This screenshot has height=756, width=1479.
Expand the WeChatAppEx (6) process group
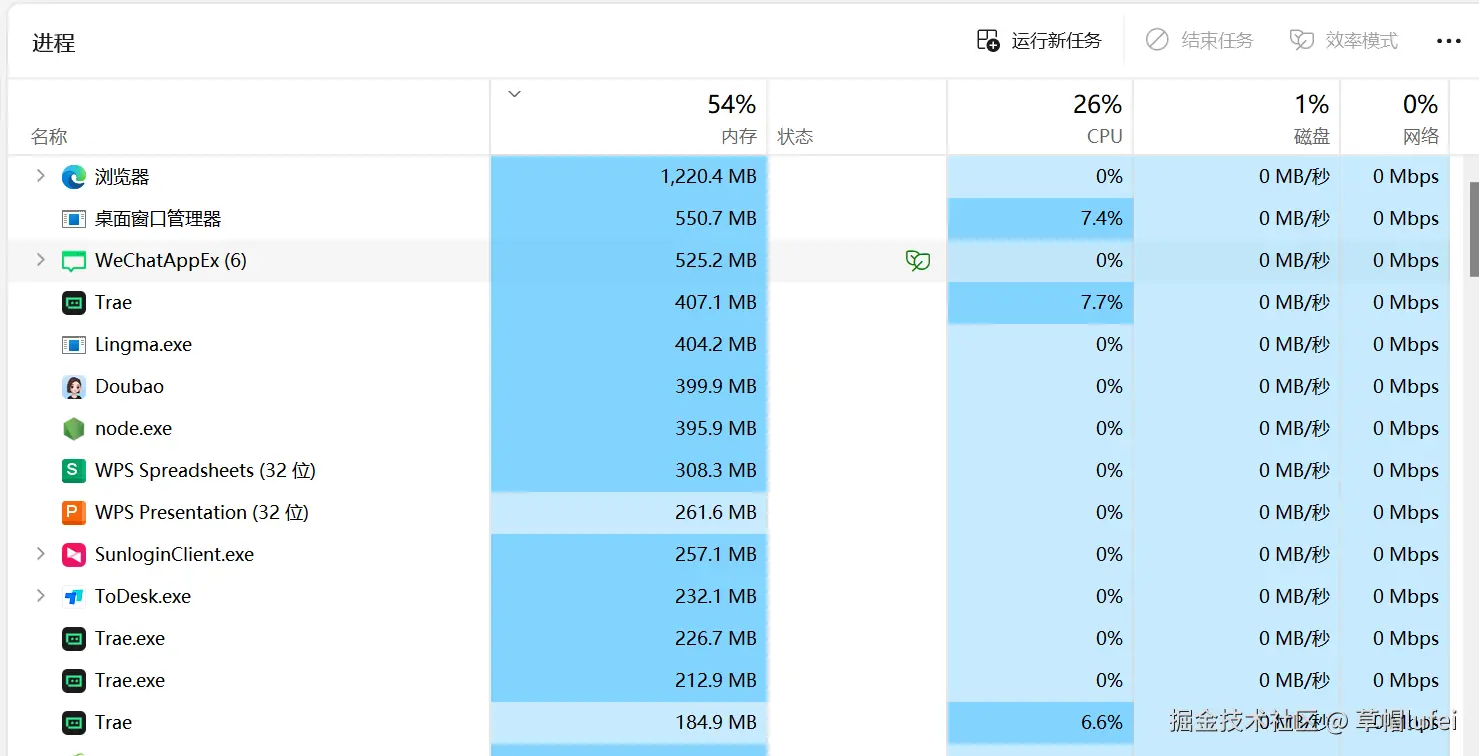tap(40, 260)
